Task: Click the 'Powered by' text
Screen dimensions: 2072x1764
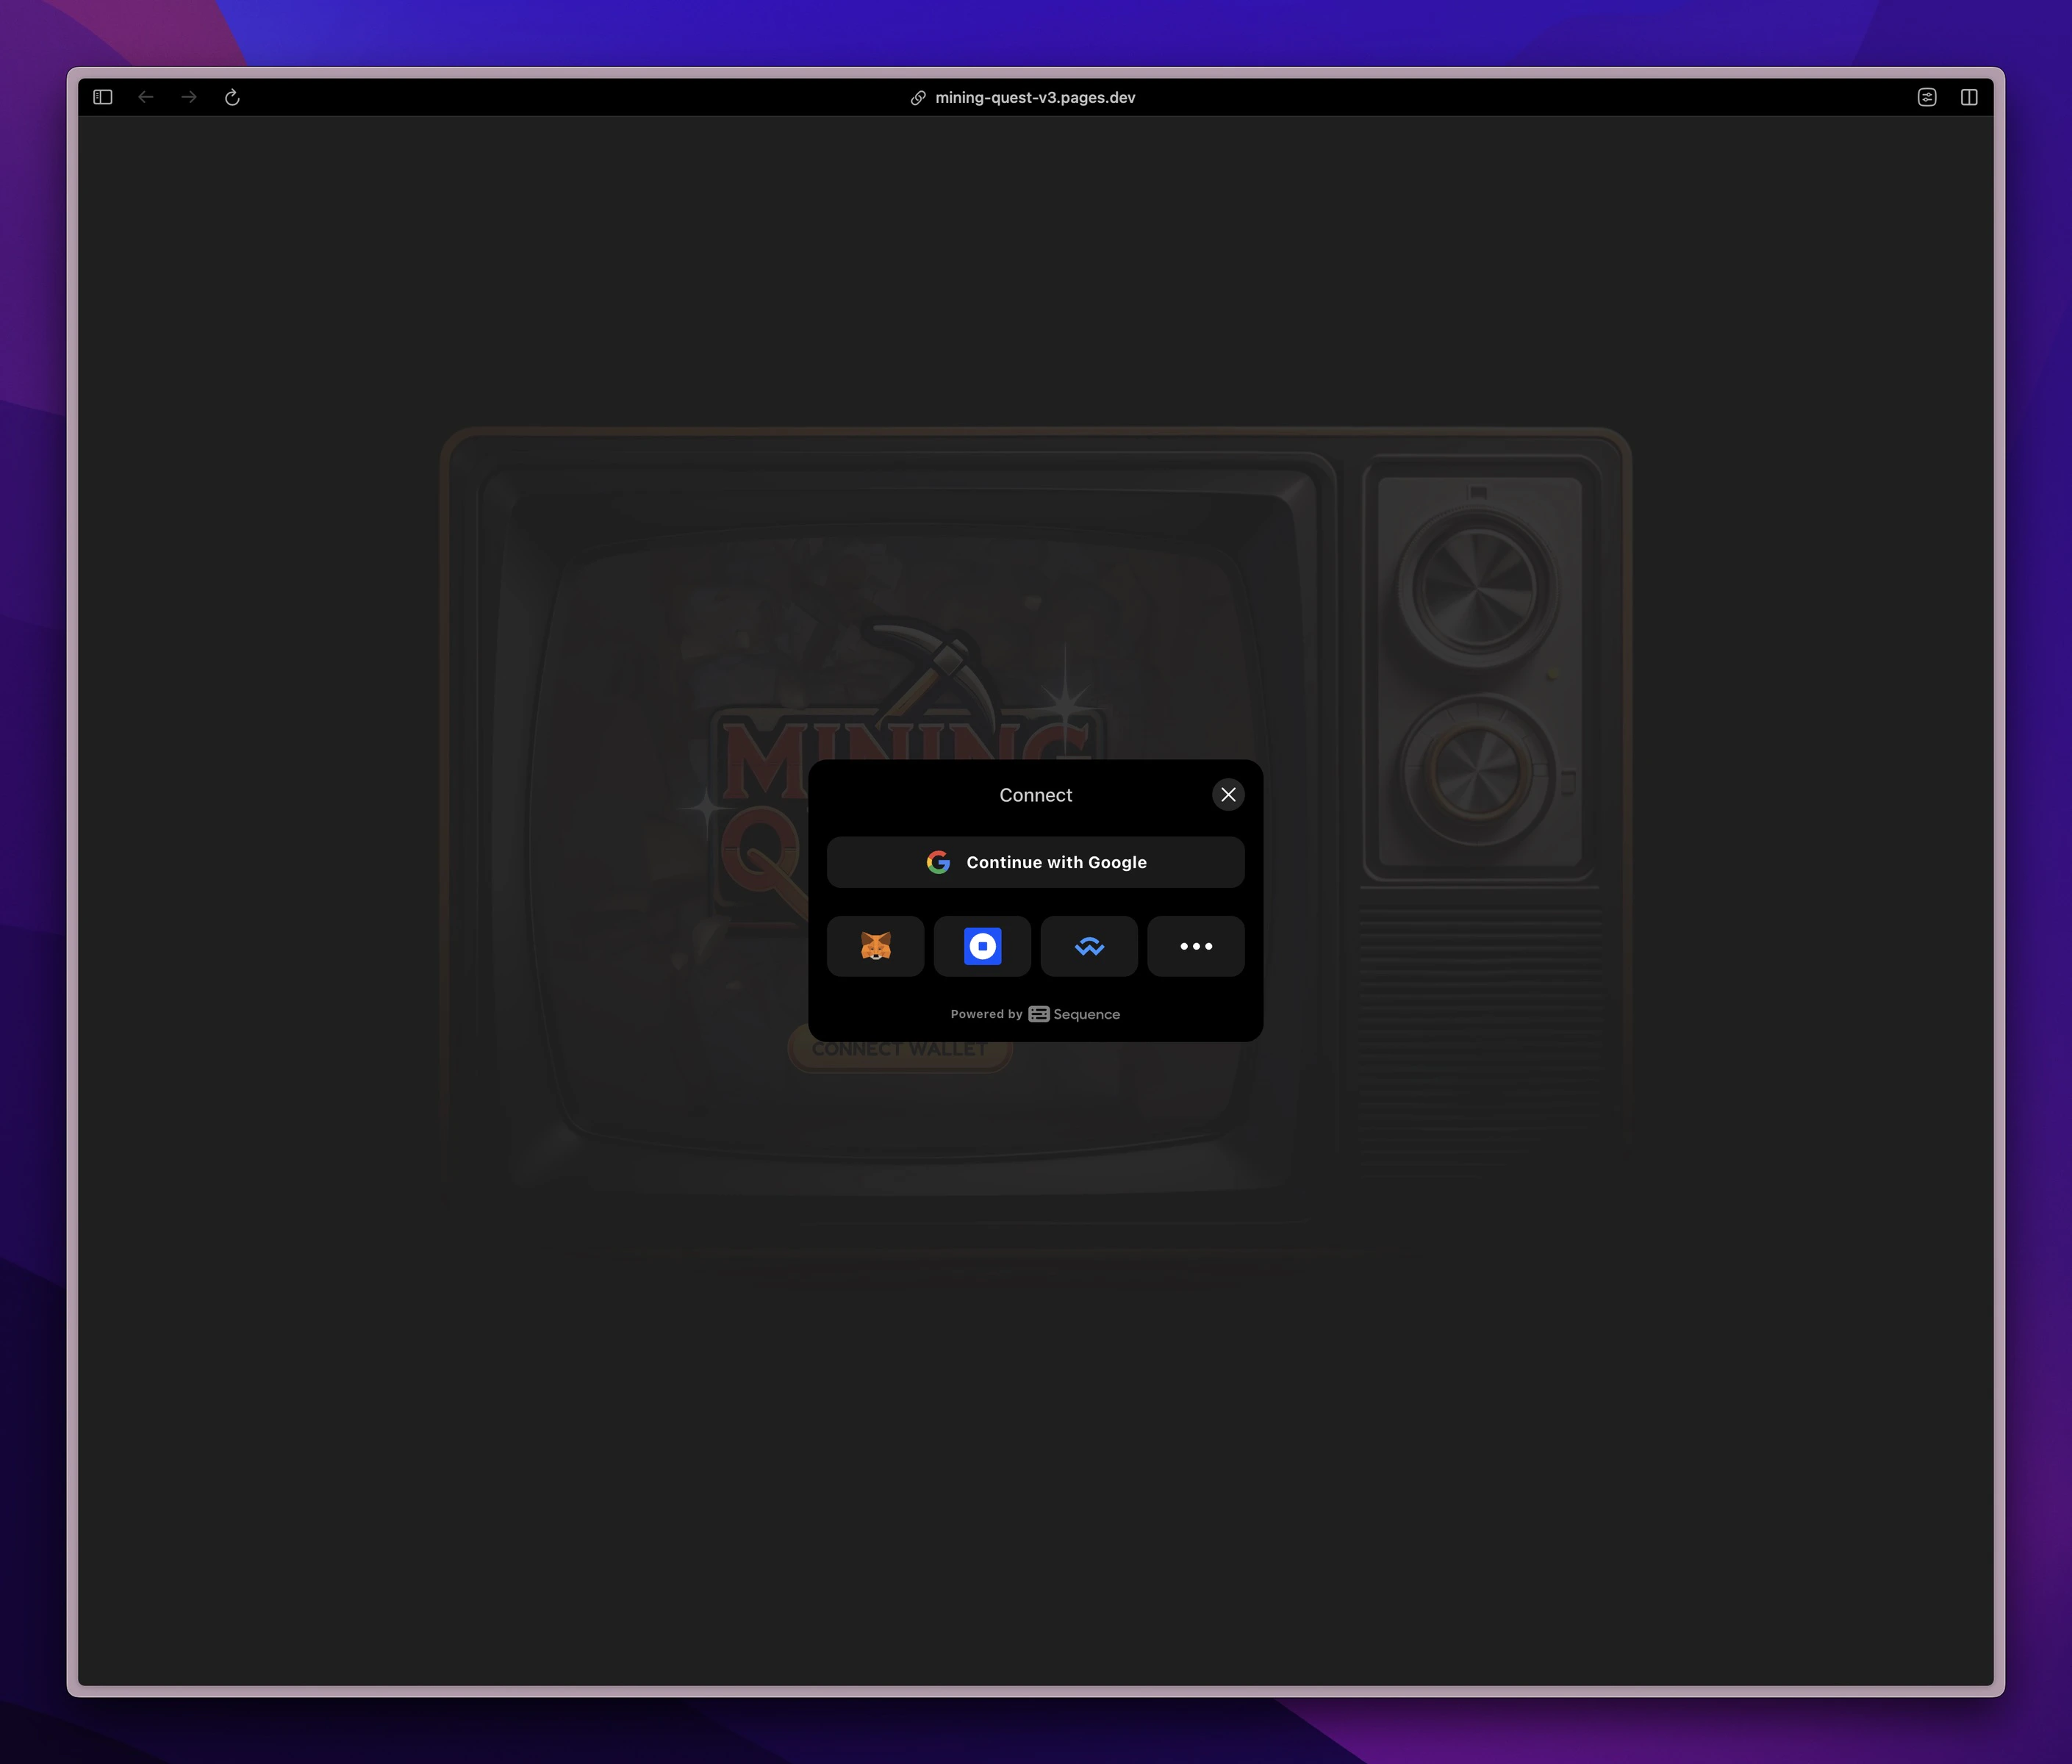Action: 986,1014
